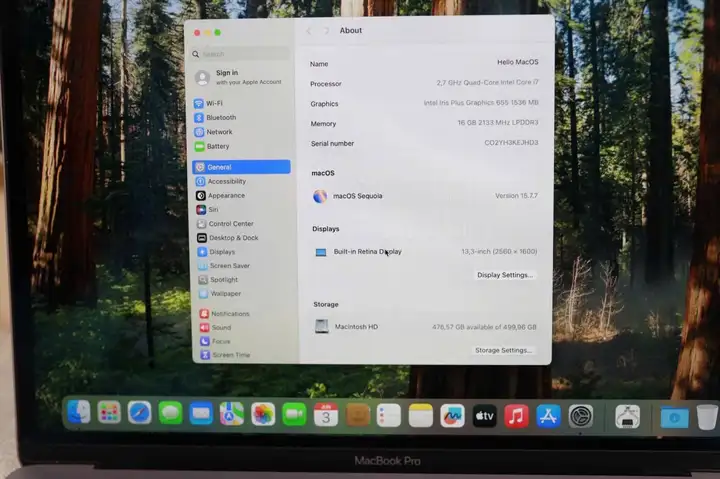Open the yellow Notes app in Dock
Image resolution: width=720 pixels, height=479 pixels.
point(421,416)
